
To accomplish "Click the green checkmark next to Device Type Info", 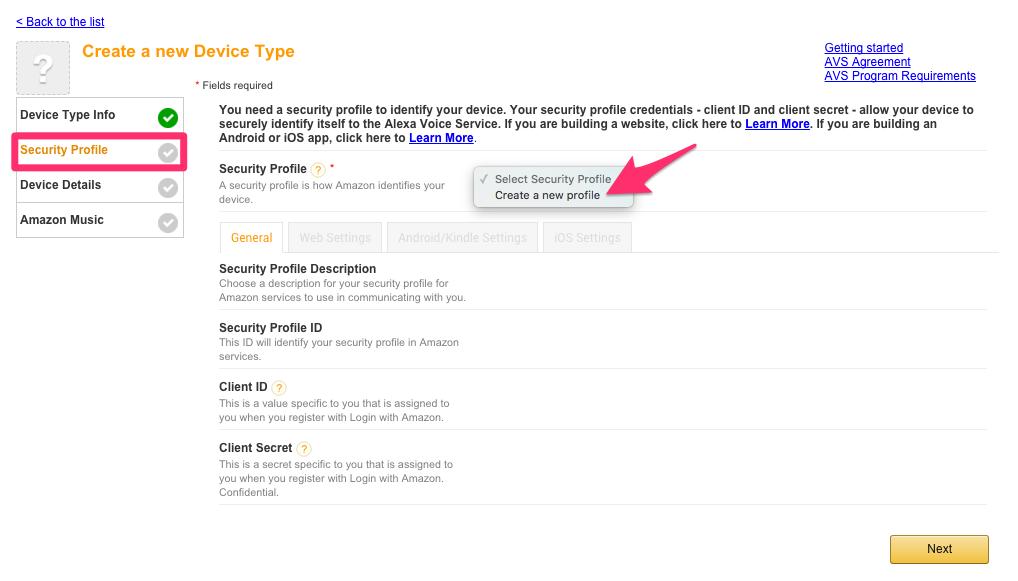I will 168,117.
